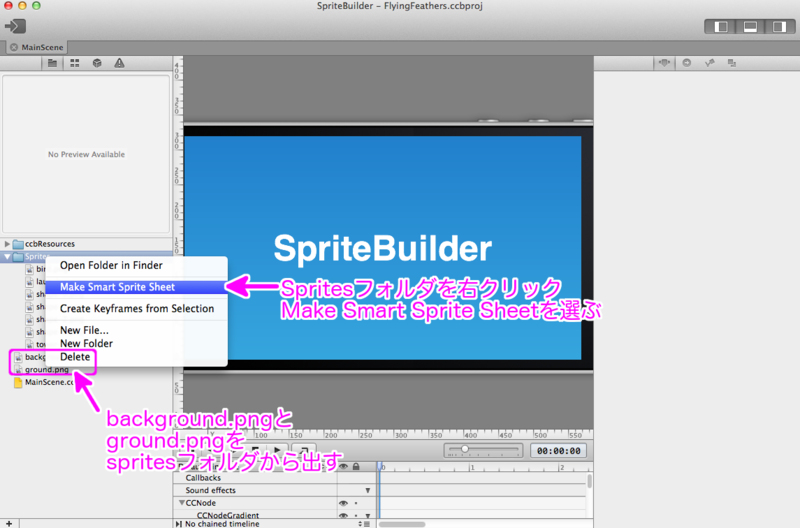800x528 pixels.
Task: Click the chained timeline skip icon
Action: (178, 524)
